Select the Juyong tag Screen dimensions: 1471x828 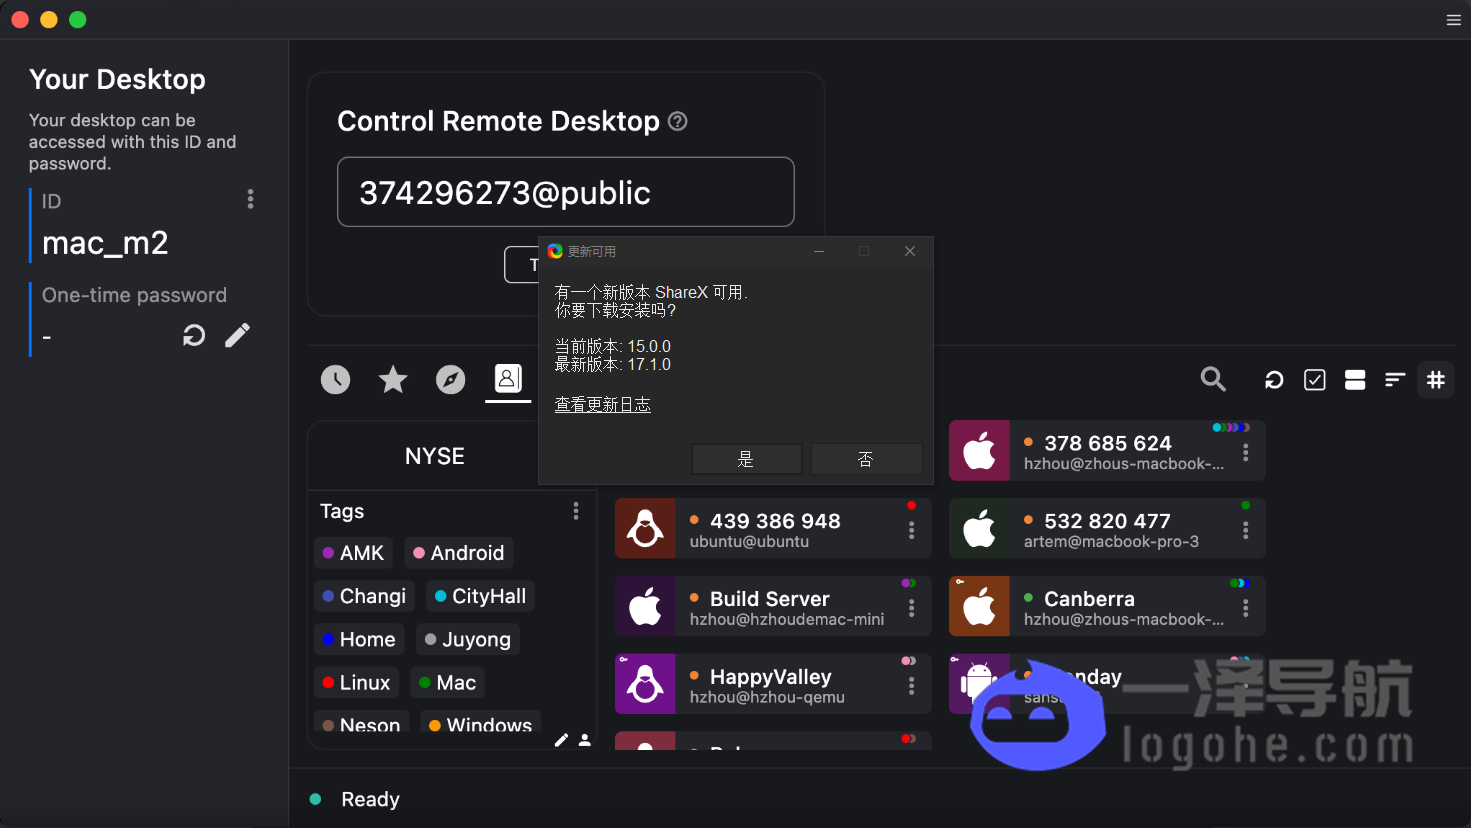[468, 639]
